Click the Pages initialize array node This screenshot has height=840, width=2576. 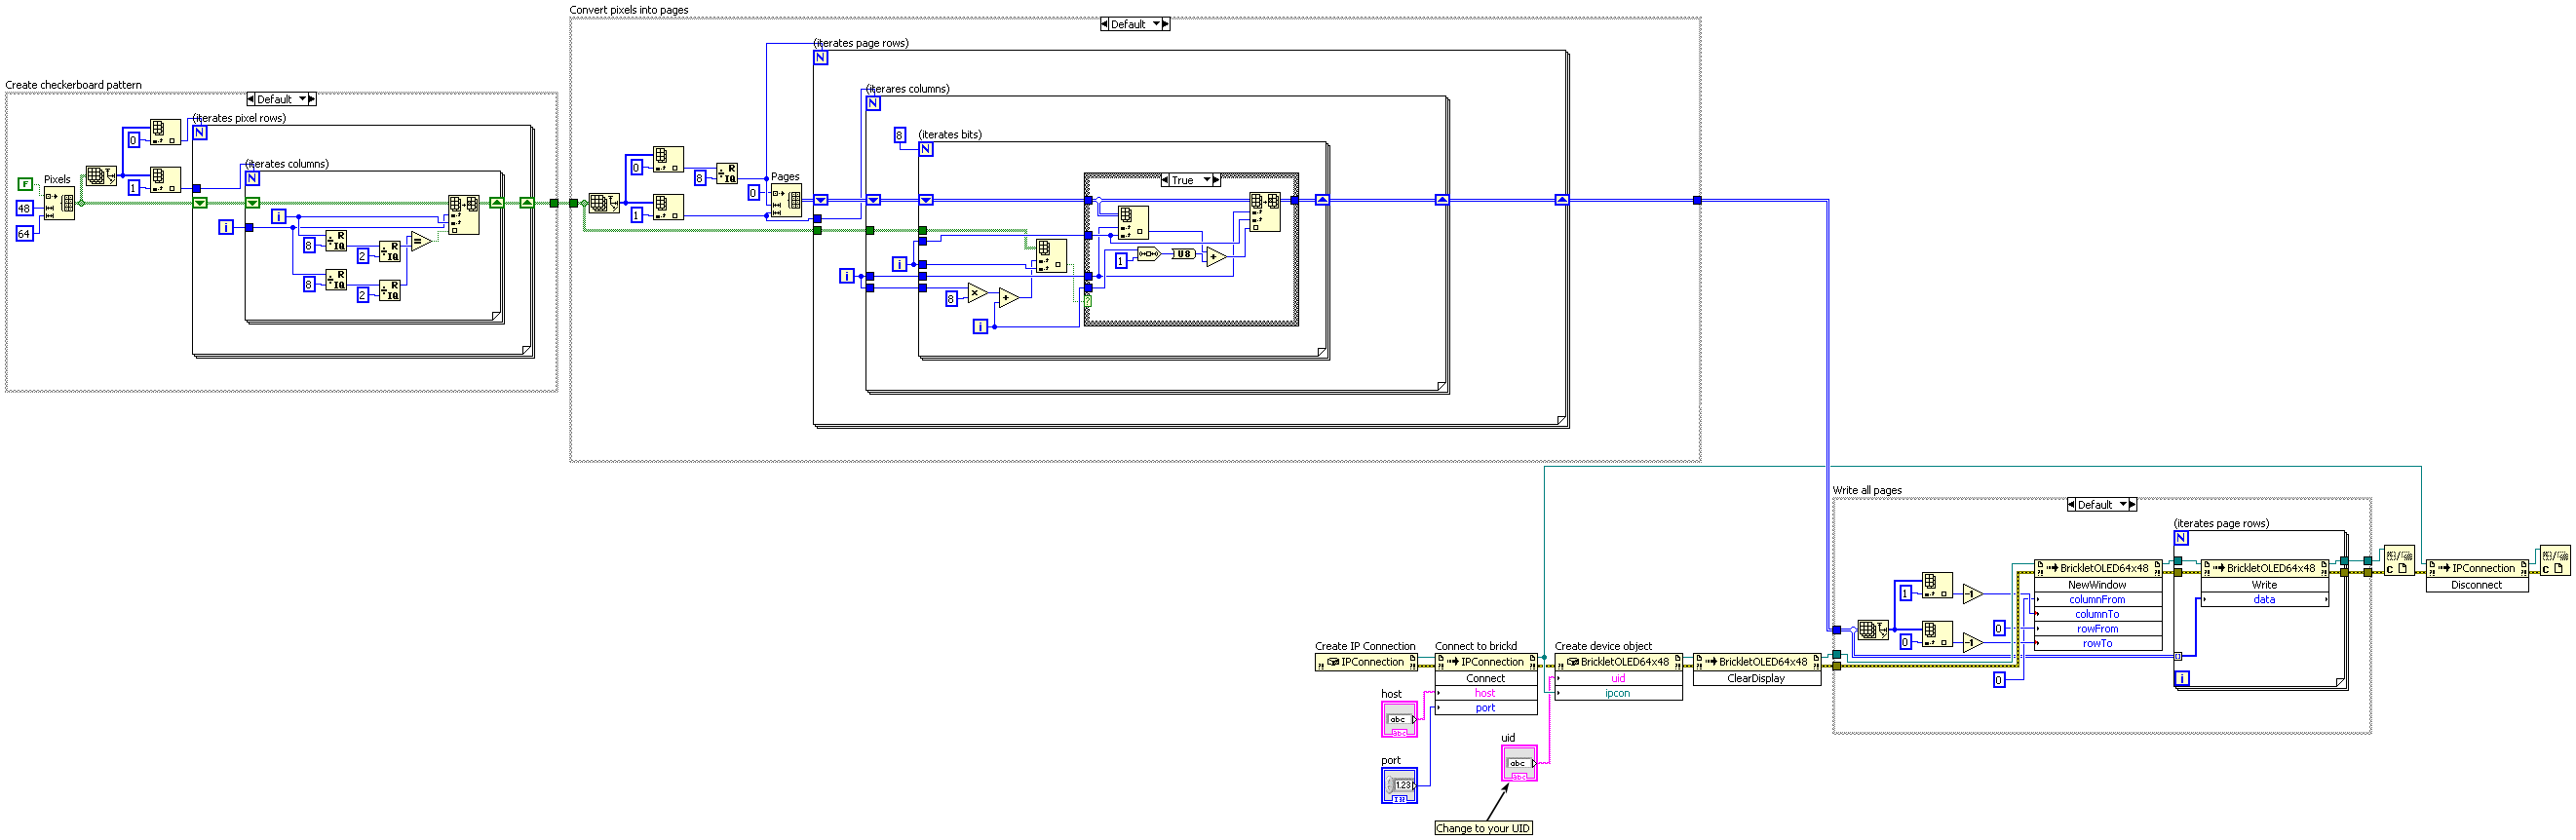[786, 201]
